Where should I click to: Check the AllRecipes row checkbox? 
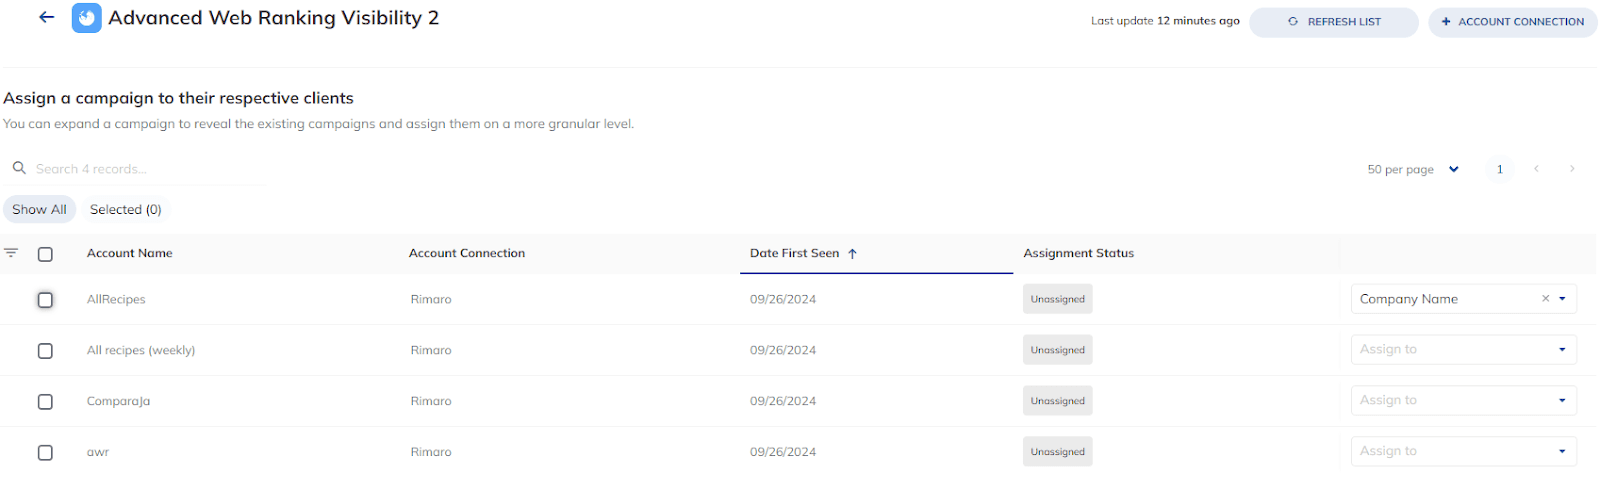point(45,300)
